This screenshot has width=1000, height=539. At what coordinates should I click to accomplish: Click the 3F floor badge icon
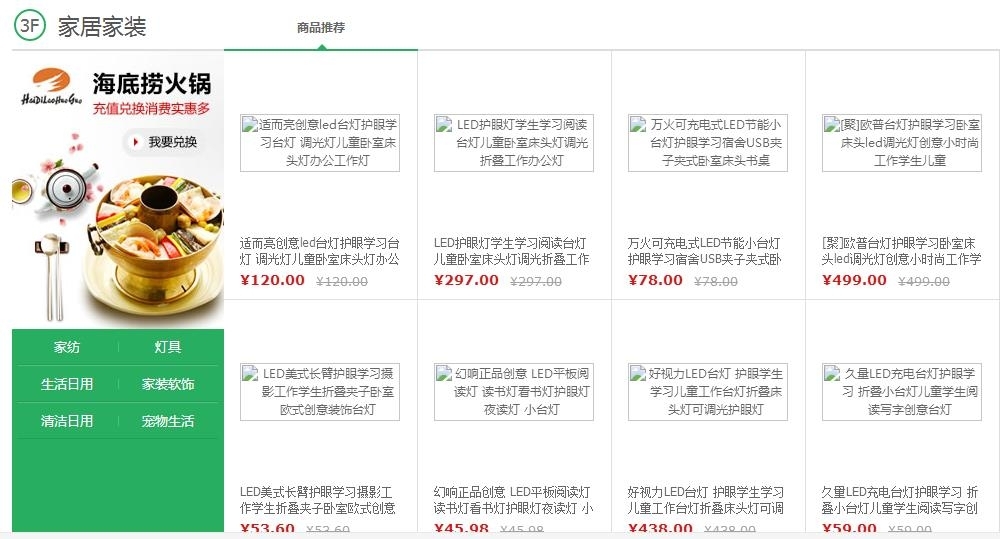point(29,25)
